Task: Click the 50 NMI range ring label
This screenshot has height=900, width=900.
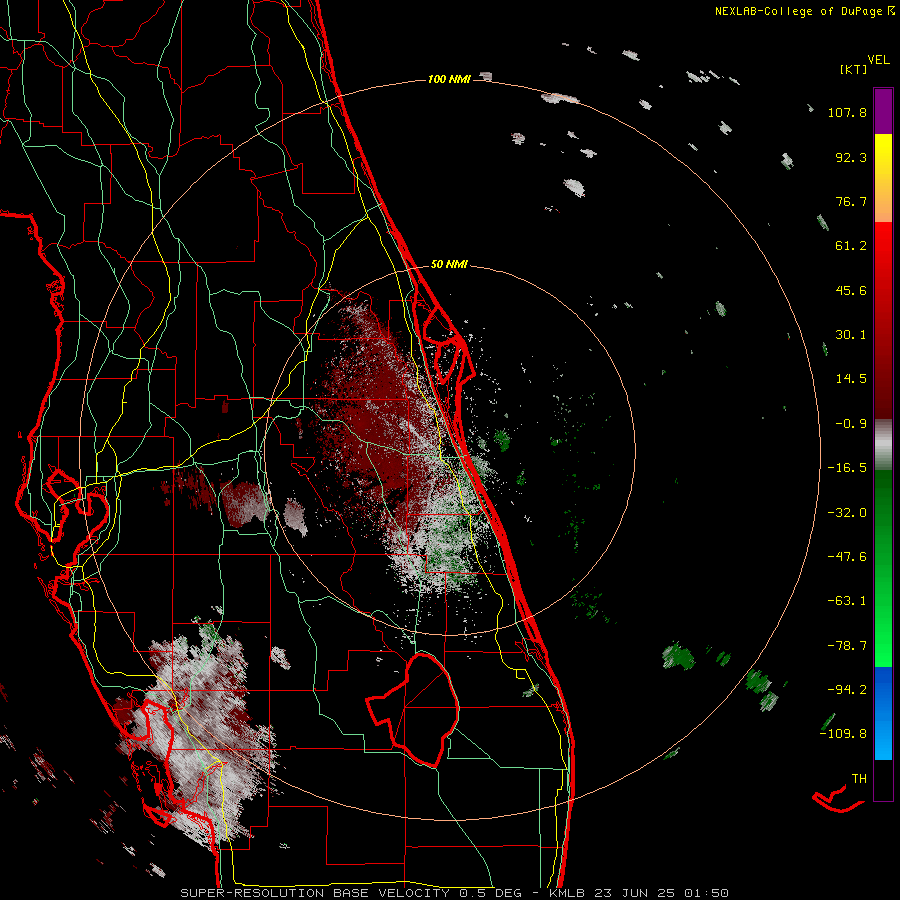Action: point(449,265)
